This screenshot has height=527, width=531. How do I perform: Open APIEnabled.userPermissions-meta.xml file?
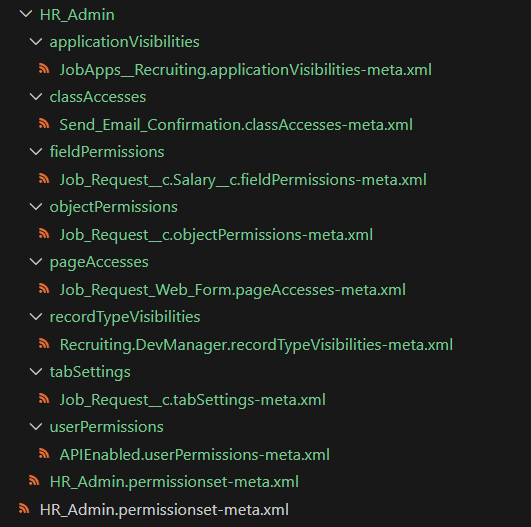point(195,455)
